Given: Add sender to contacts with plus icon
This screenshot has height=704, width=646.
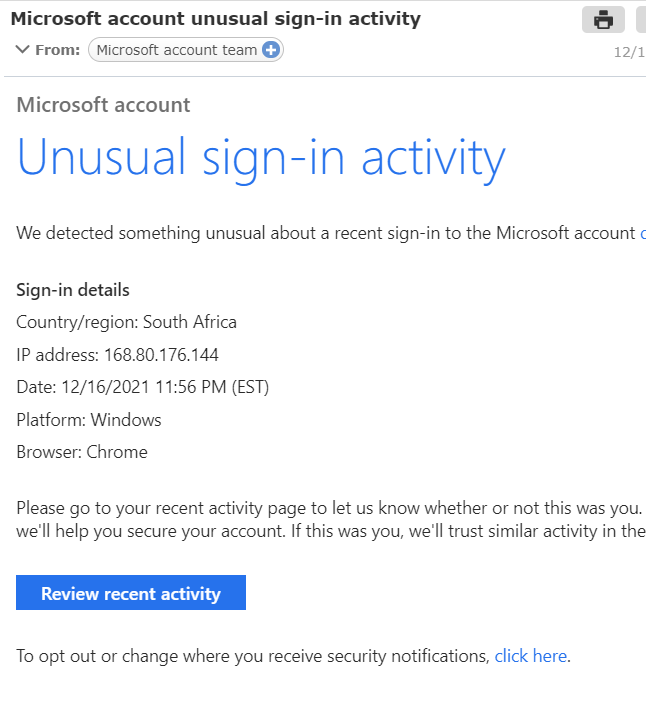Looking at the screenshot, I should (271, 50).
